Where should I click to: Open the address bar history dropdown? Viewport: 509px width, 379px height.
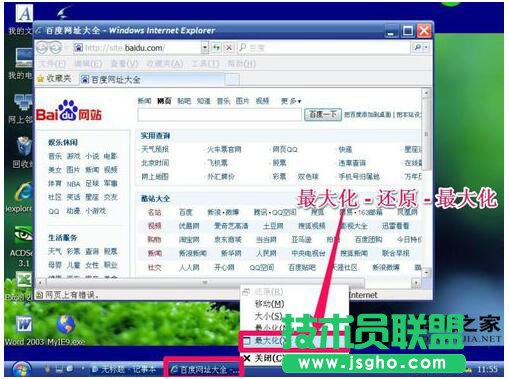pos(205,48)
